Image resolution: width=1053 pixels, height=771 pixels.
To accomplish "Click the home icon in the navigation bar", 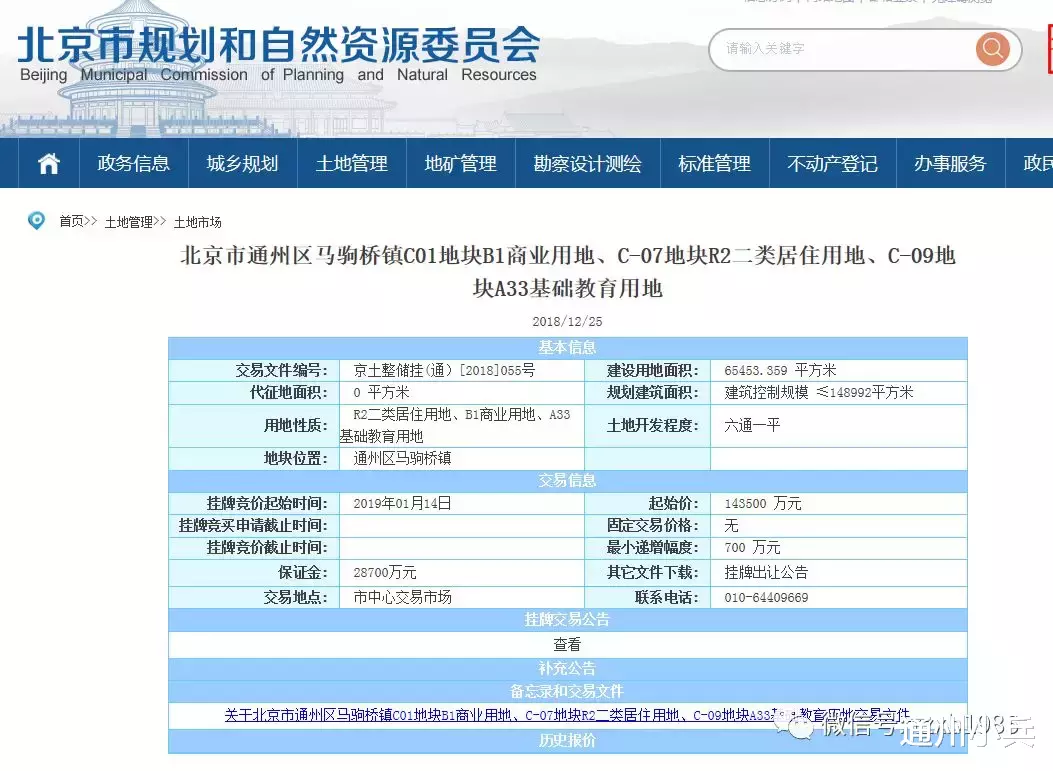I will pyautogui.click(x=46, y=163).
